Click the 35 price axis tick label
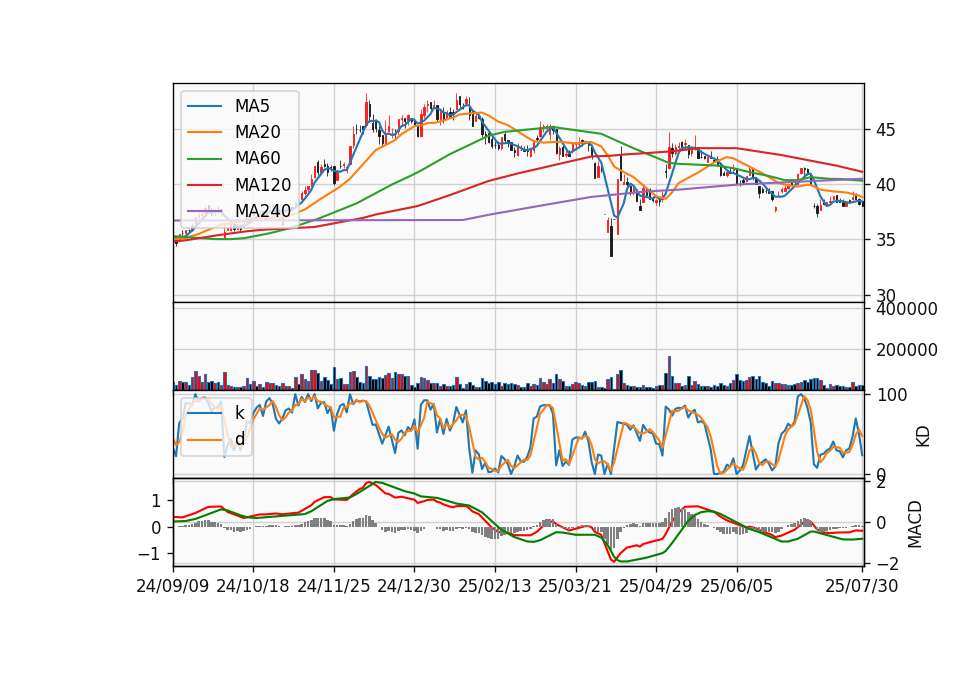Screen dimensions: 960x690 click(x=885, y=240)
